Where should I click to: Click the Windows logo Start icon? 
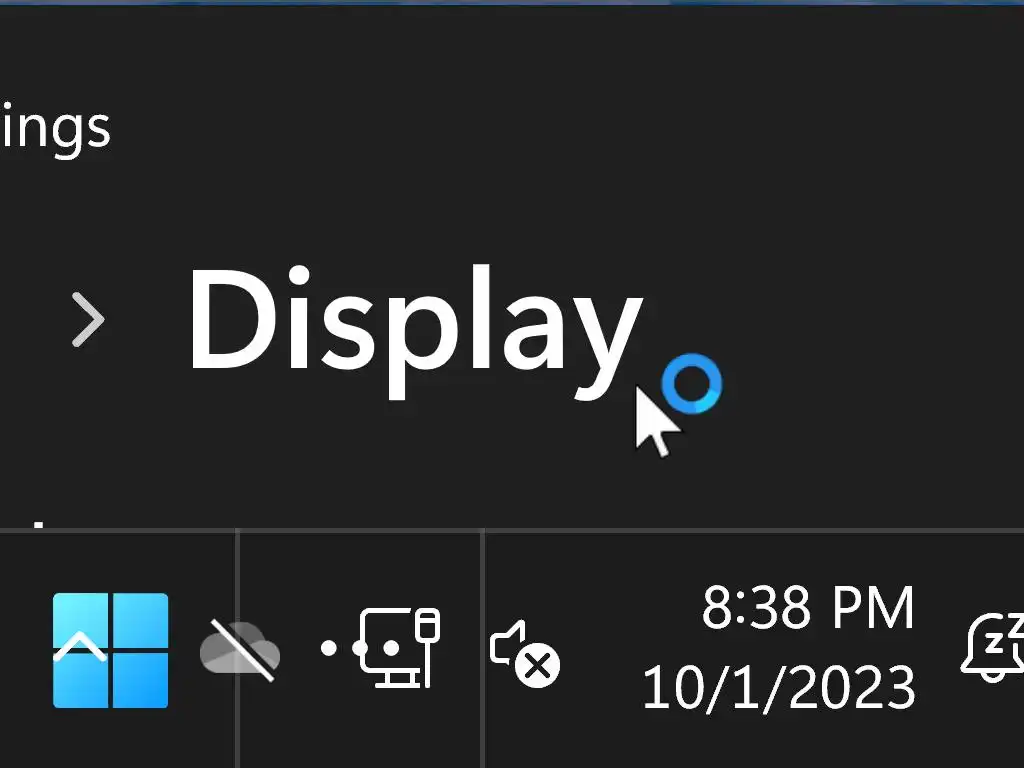pos(110,650)
